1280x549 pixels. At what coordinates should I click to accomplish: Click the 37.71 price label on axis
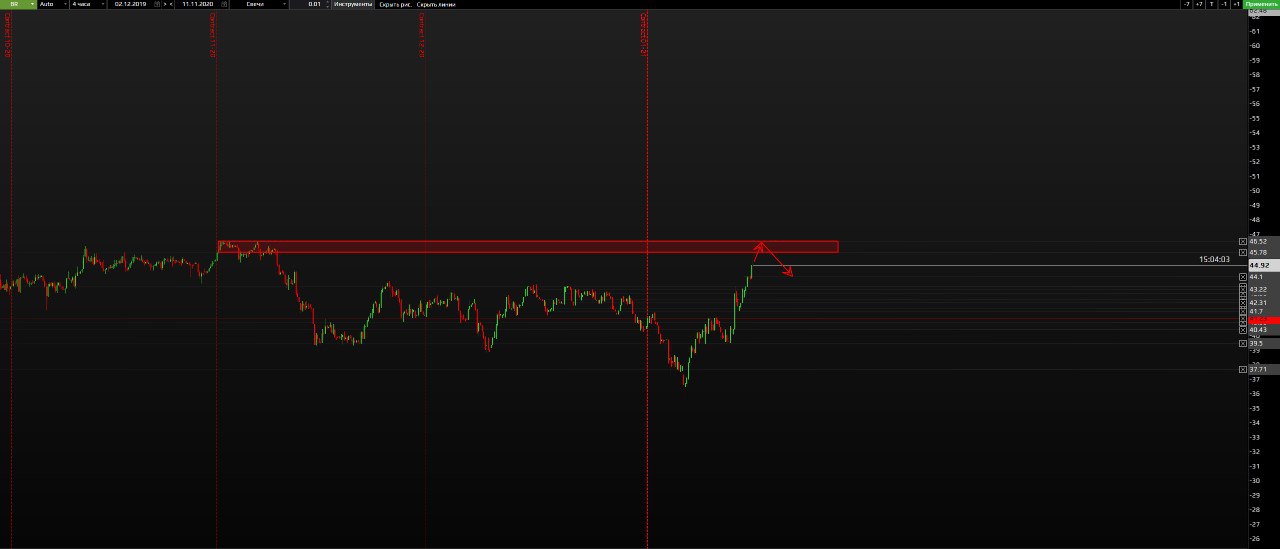[x=1264, y=369]
